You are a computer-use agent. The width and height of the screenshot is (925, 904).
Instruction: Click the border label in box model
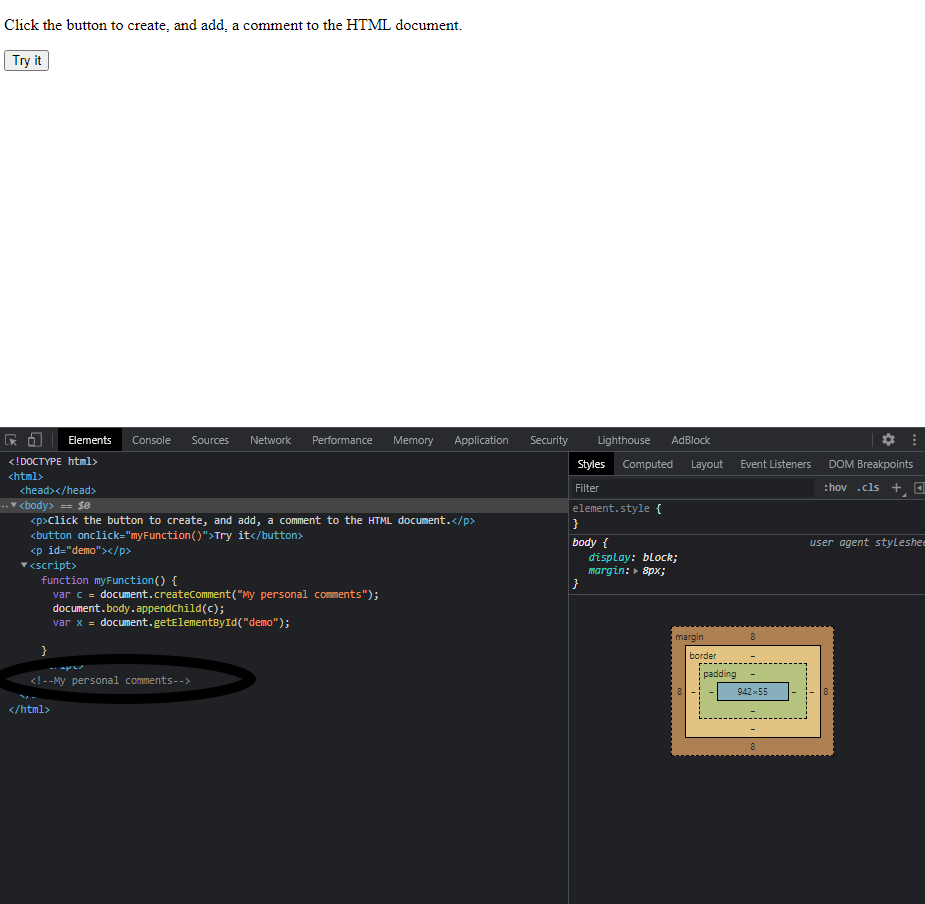tap(703, 656)
